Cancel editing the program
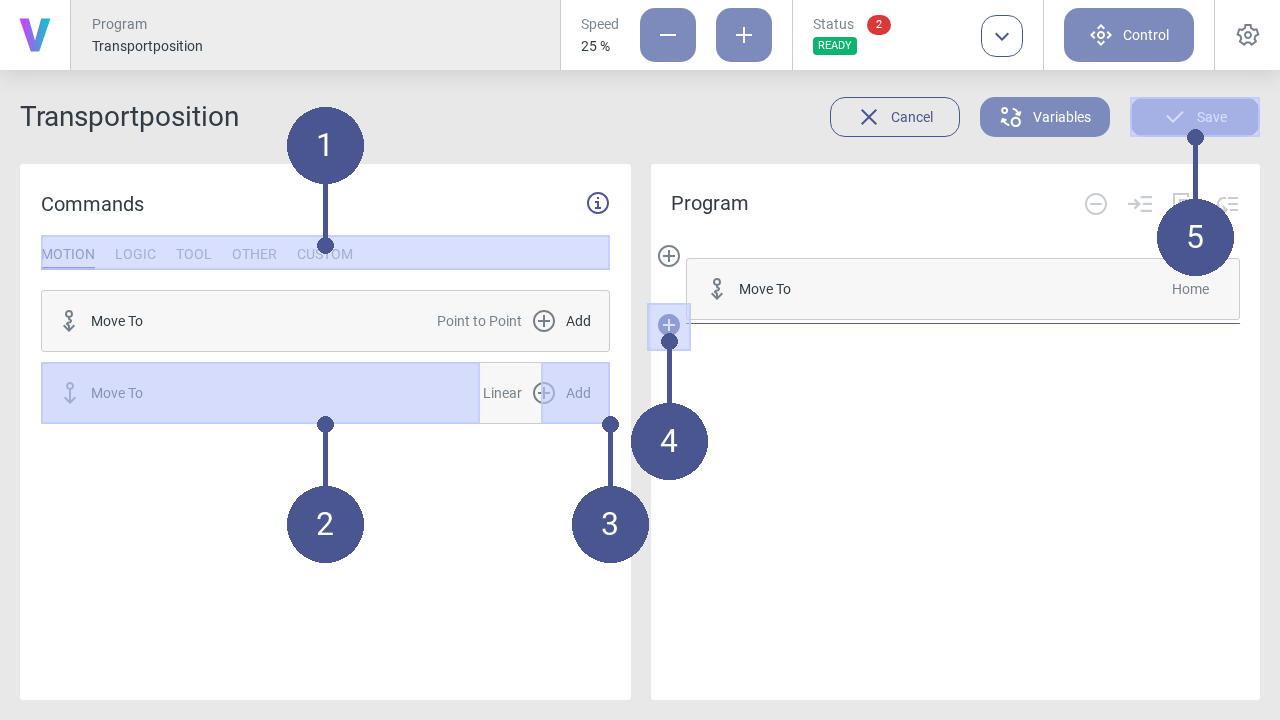This screenshot has width=1280, height=720. click(x=895, y=117)
